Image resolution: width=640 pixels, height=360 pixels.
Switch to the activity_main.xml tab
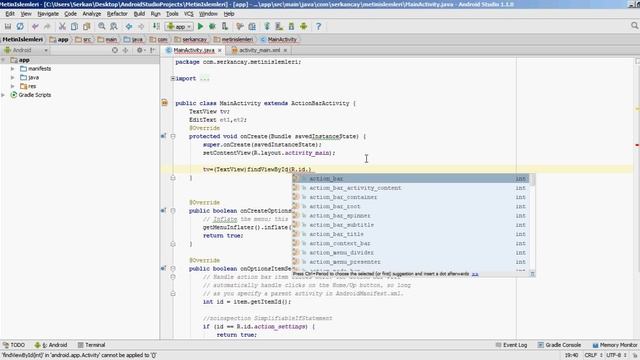(260, 50)
